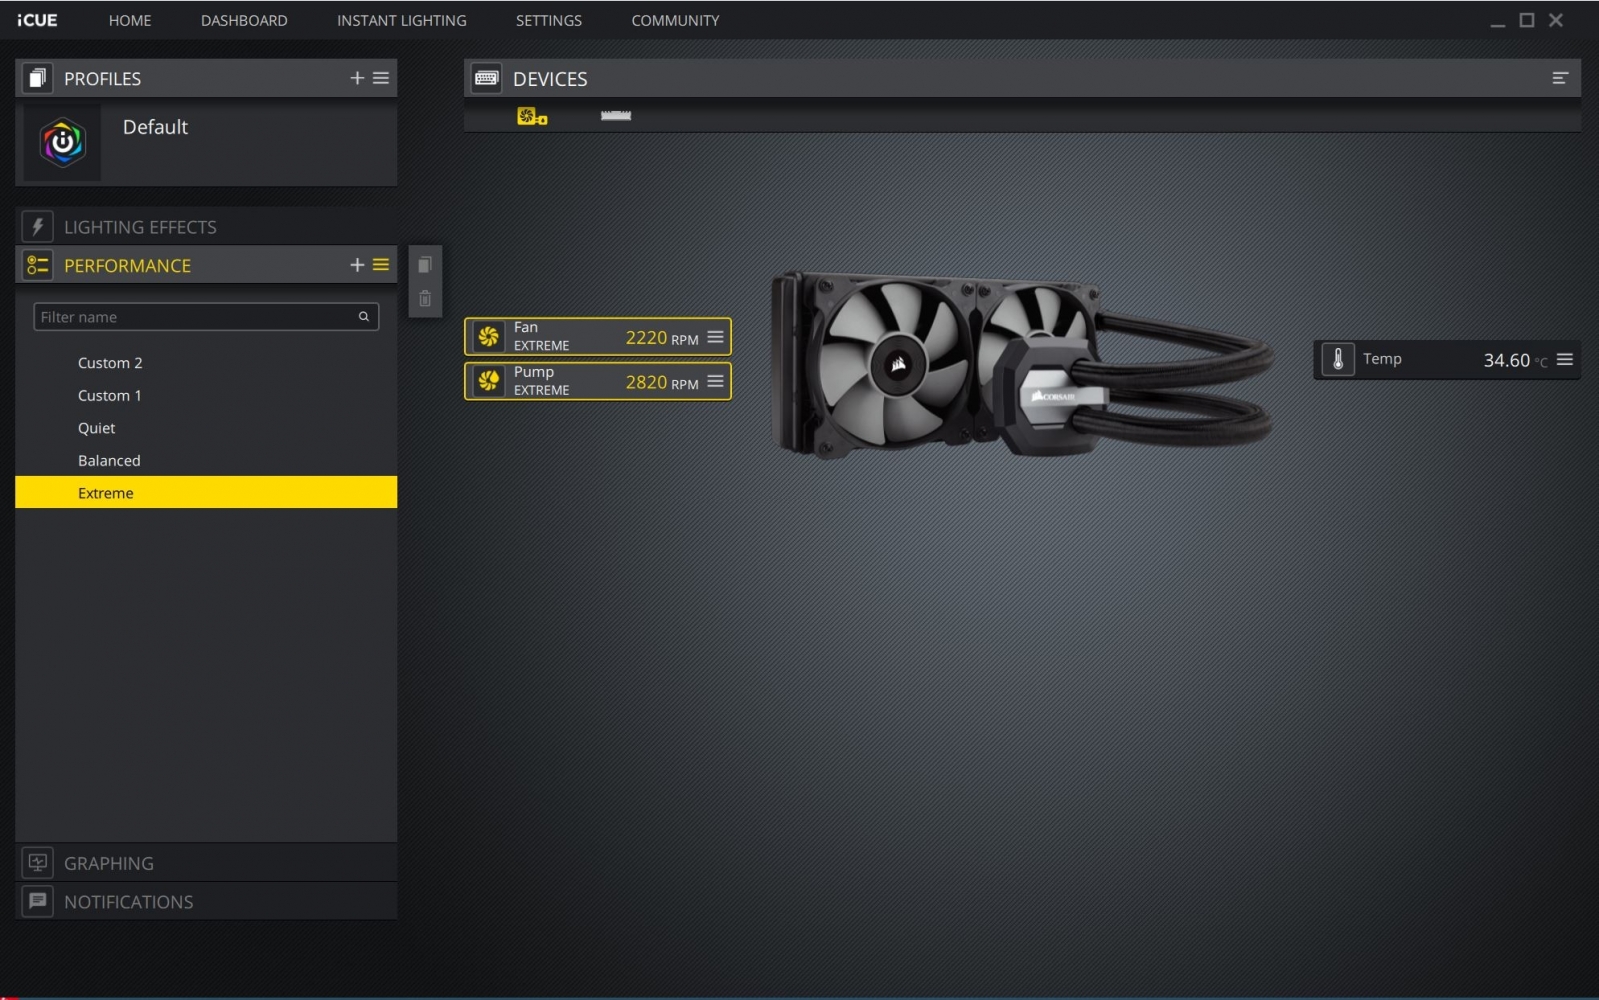Click the Fan tile fan icon
The width and height of the screenshot is (1599, 1000).
coord(489,337)
